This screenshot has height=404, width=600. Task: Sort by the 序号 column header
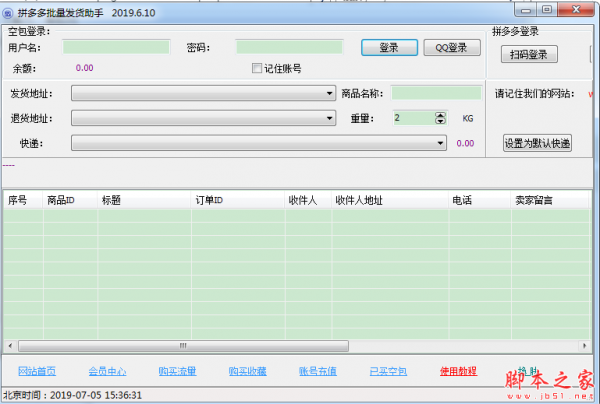[23, 200]
